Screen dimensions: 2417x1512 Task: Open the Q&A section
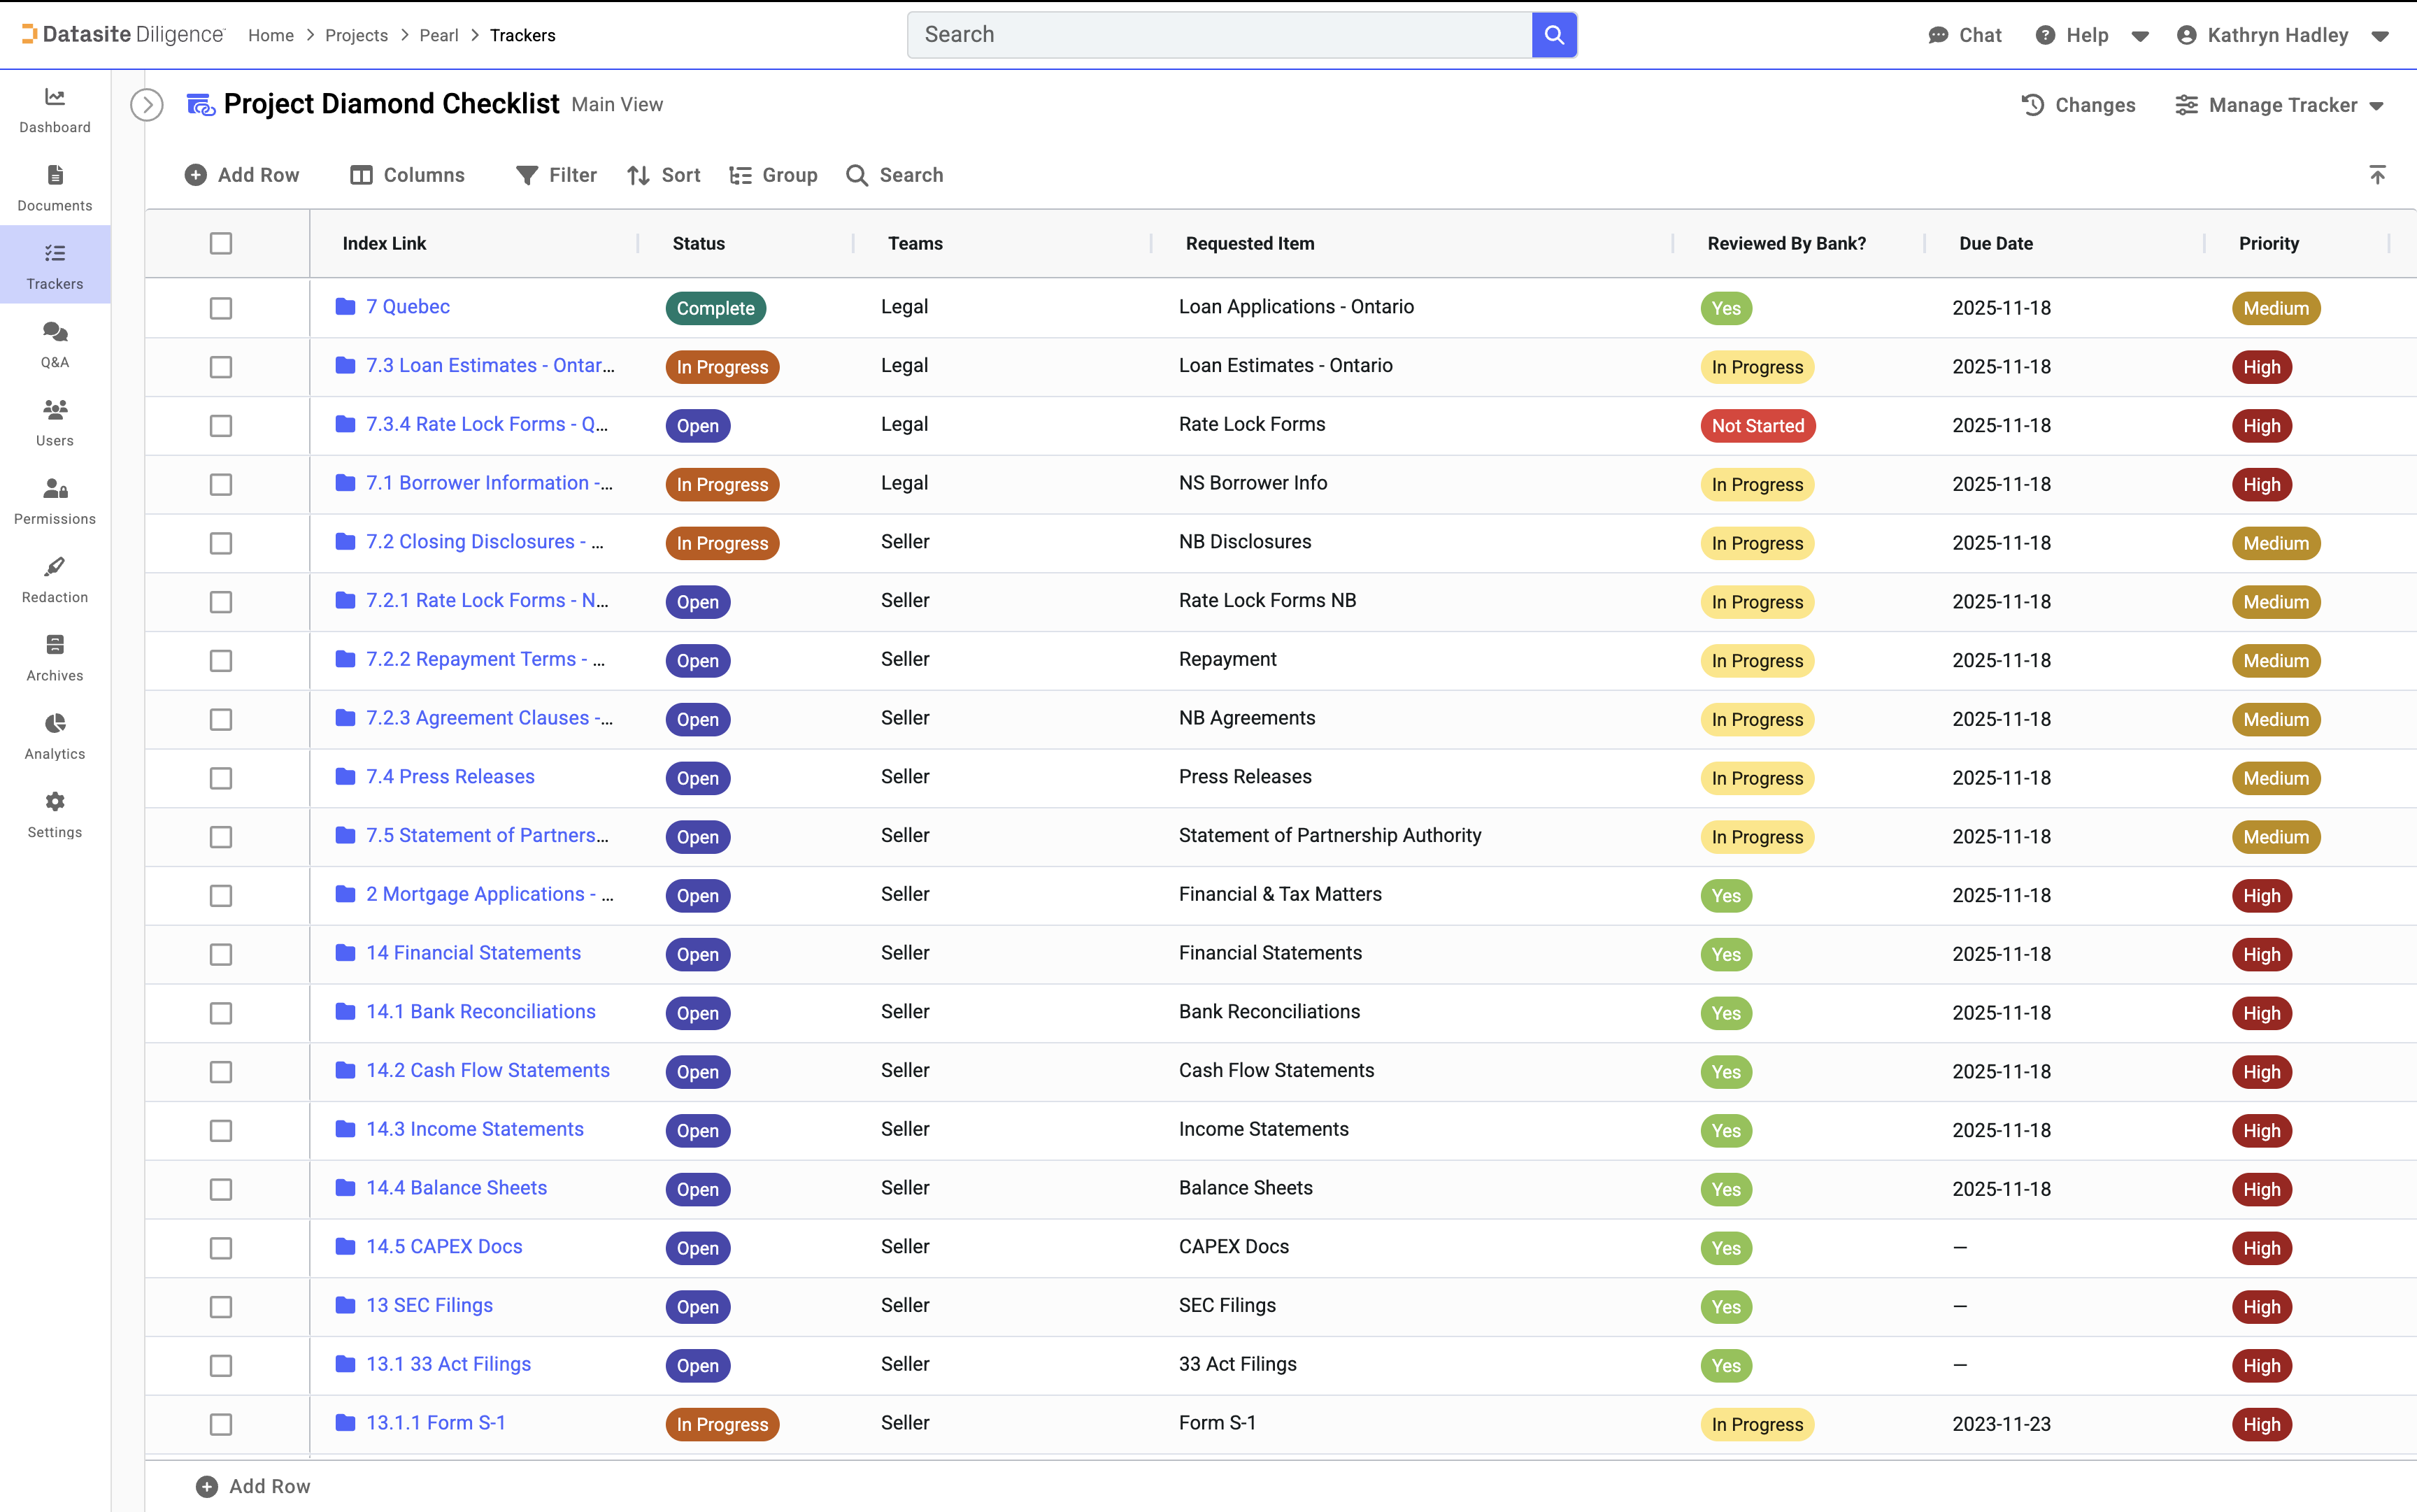[54, 344]
